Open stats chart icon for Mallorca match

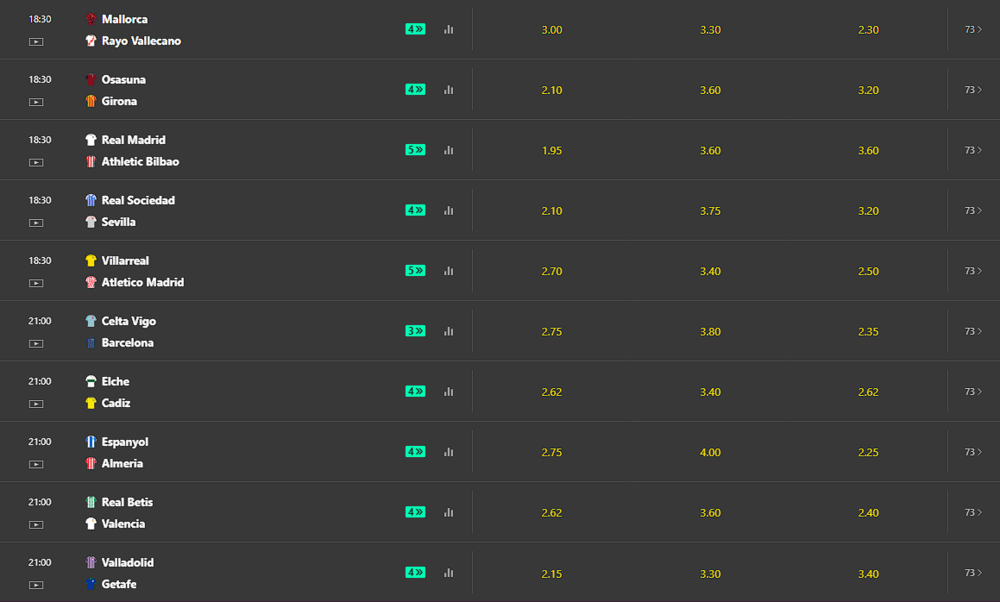pos(448,30)
